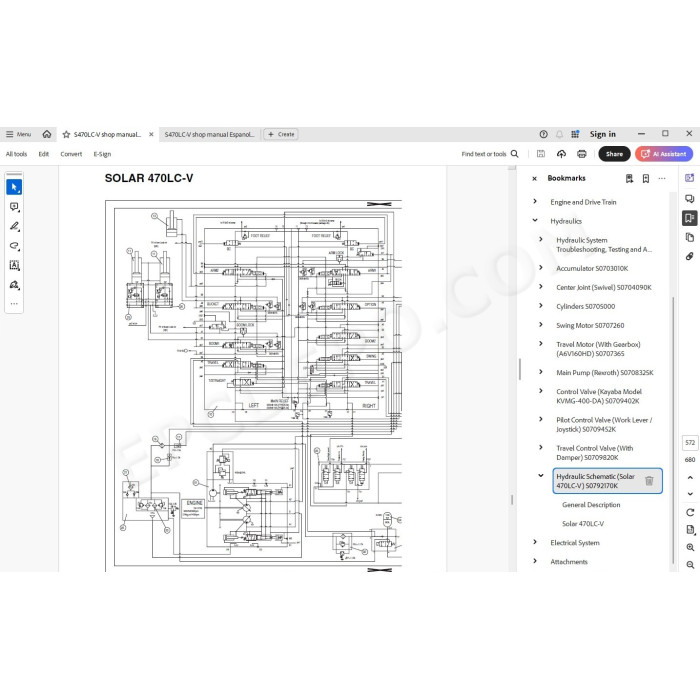
Task: Zoom out of the document
Action: pyautogui.click(x=690, y=565)
